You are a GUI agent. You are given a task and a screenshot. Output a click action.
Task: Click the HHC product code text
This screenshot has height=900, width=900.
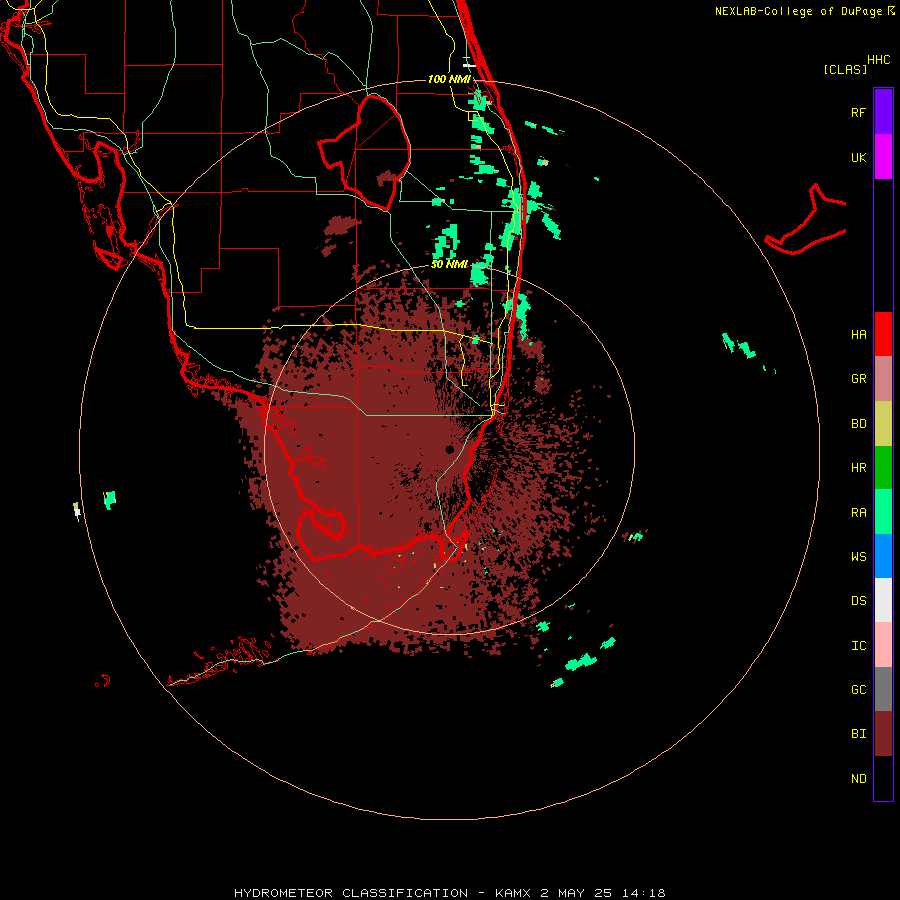pyautogui.click(x=878, y=60)
